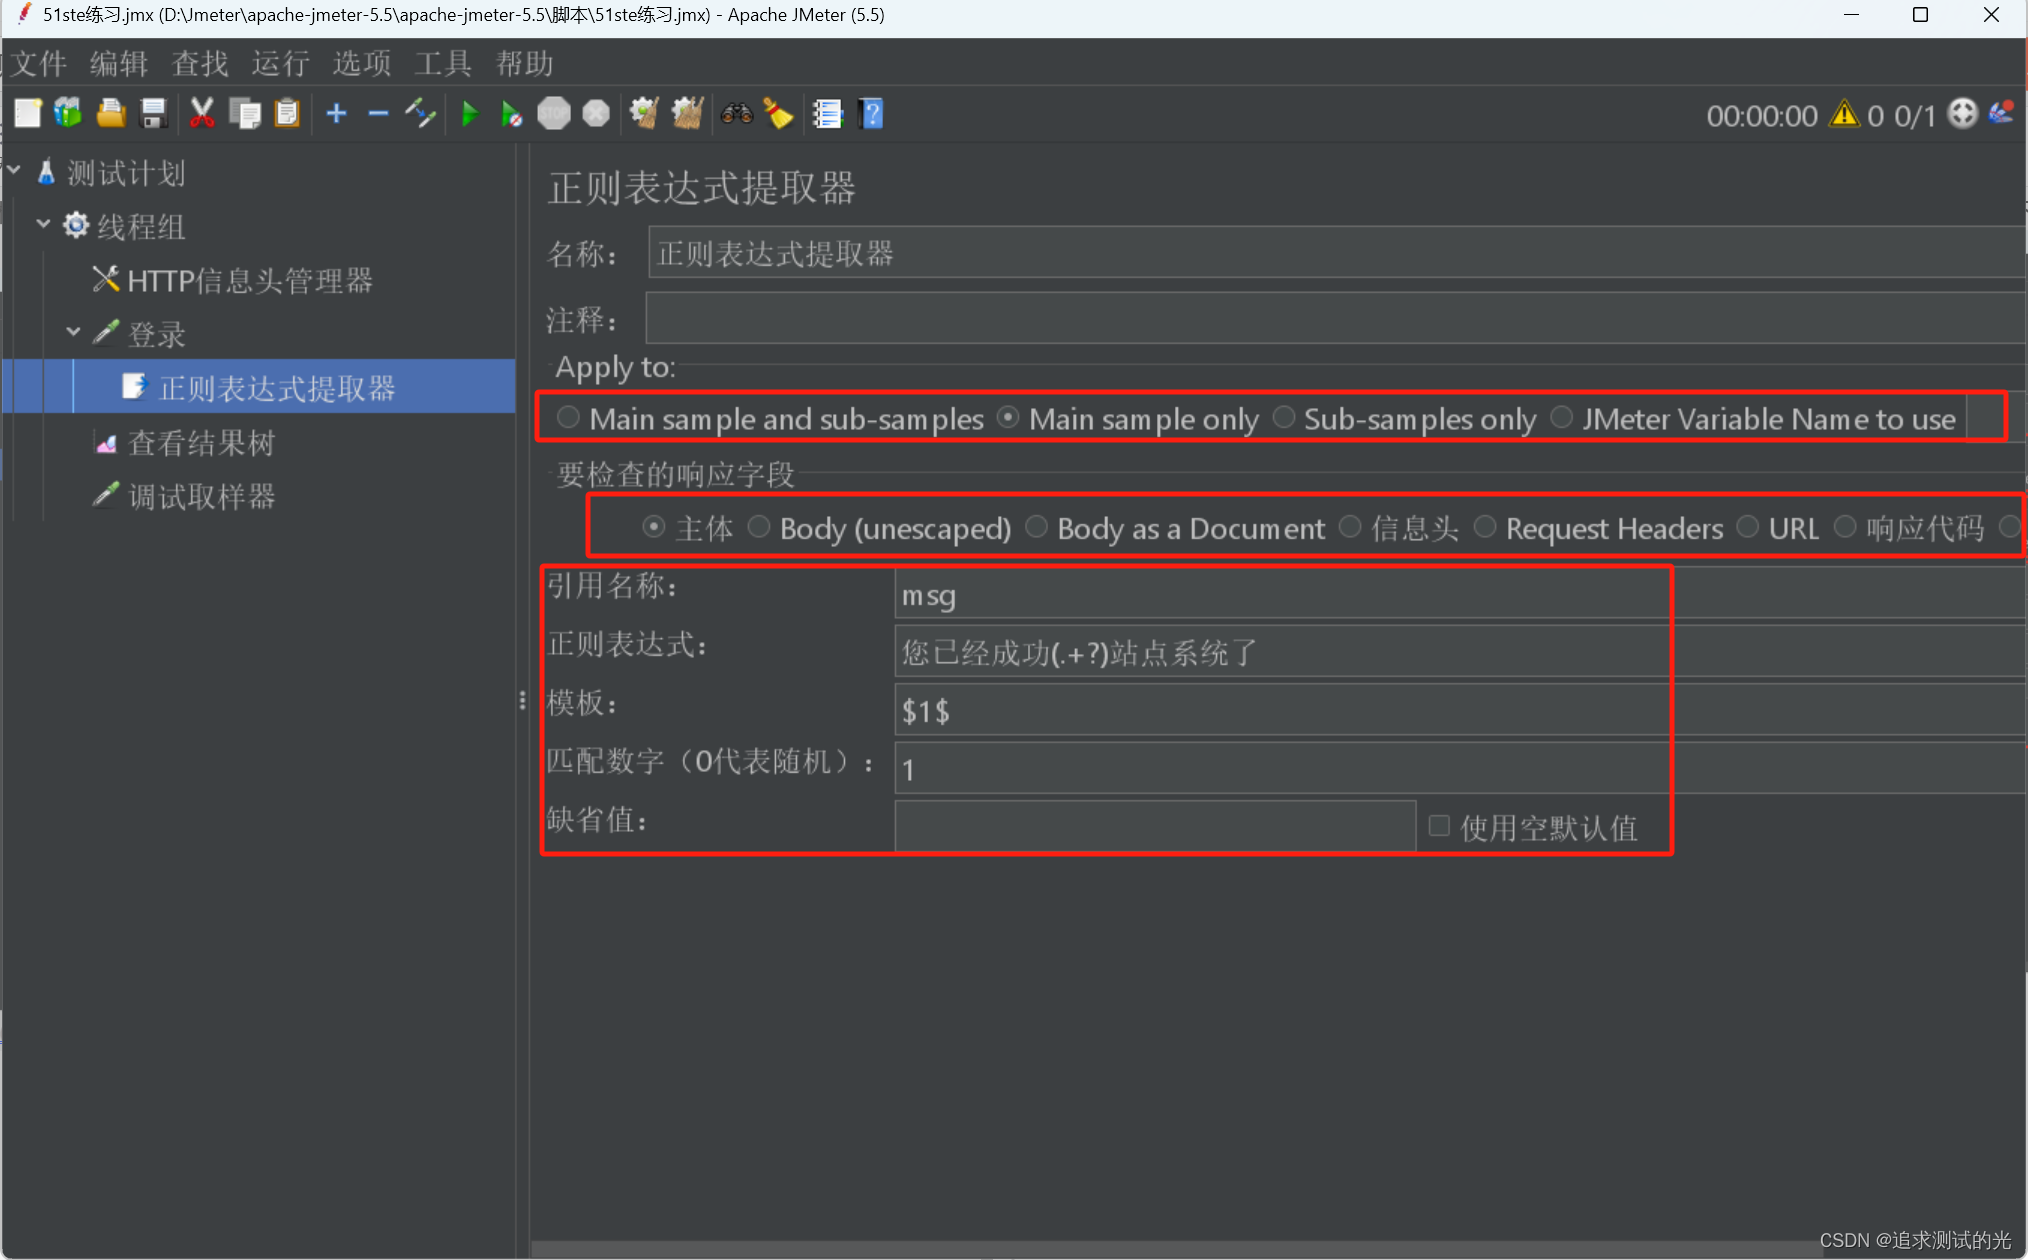This screenshot has height=1260, width=2028.
Task: Select 线程组 in the tree
Action: pos(141,227)
